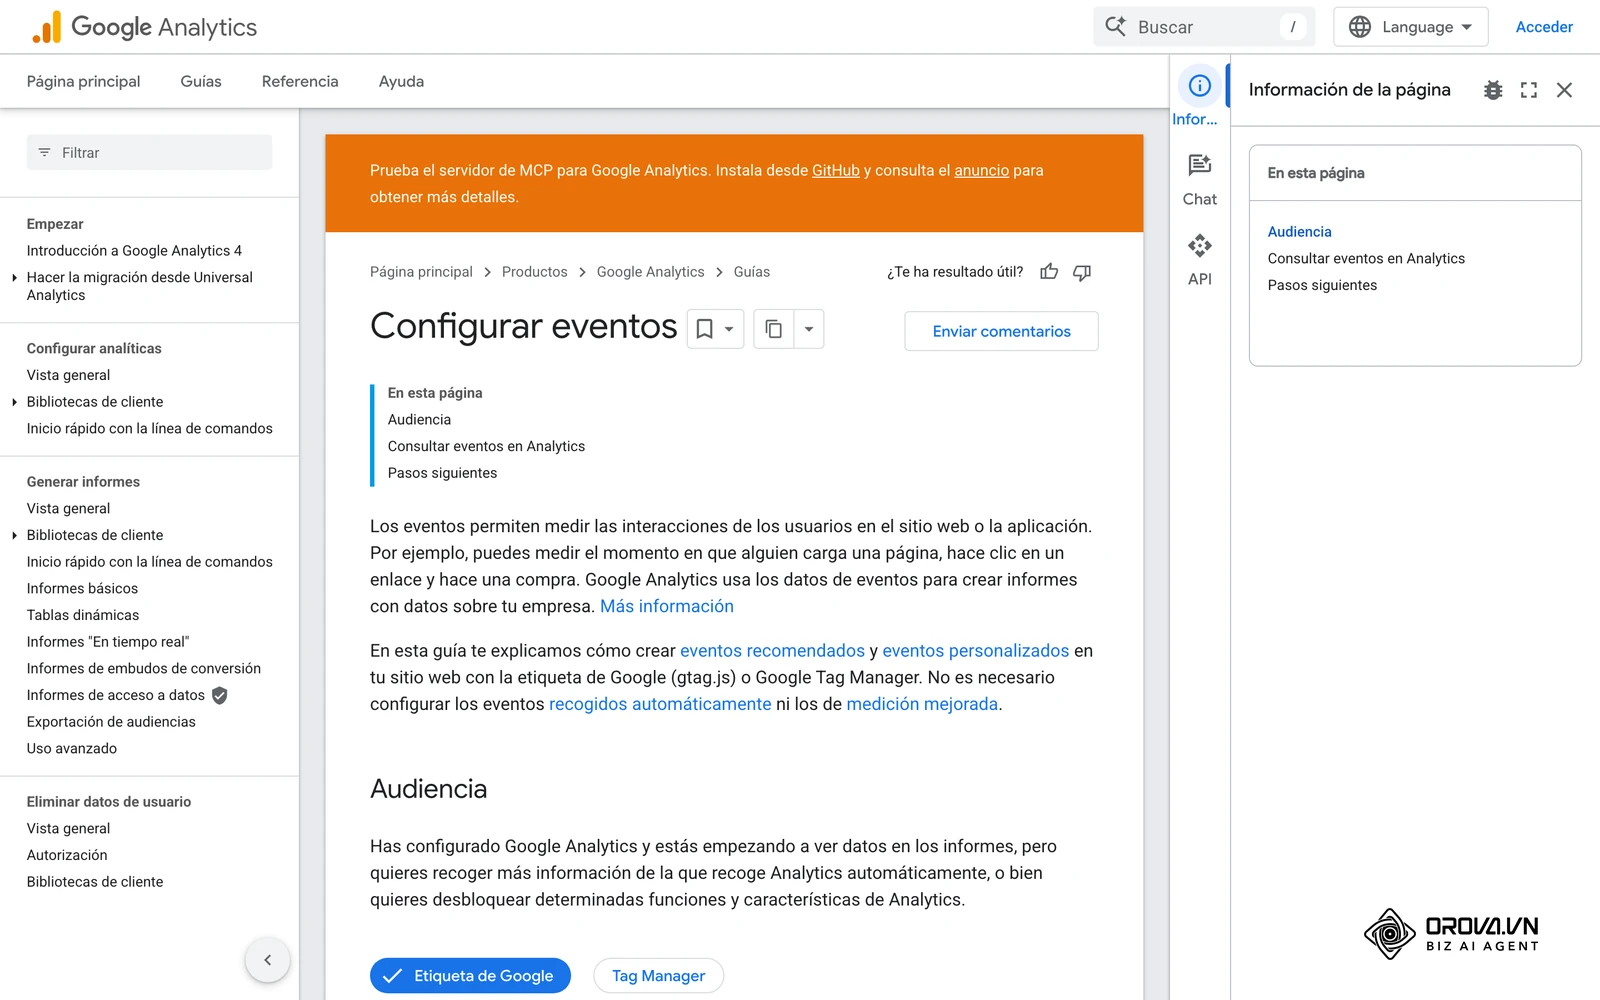Open the Language dropdown
Screen dimensions: 1600x1000
pos(1411,27)
